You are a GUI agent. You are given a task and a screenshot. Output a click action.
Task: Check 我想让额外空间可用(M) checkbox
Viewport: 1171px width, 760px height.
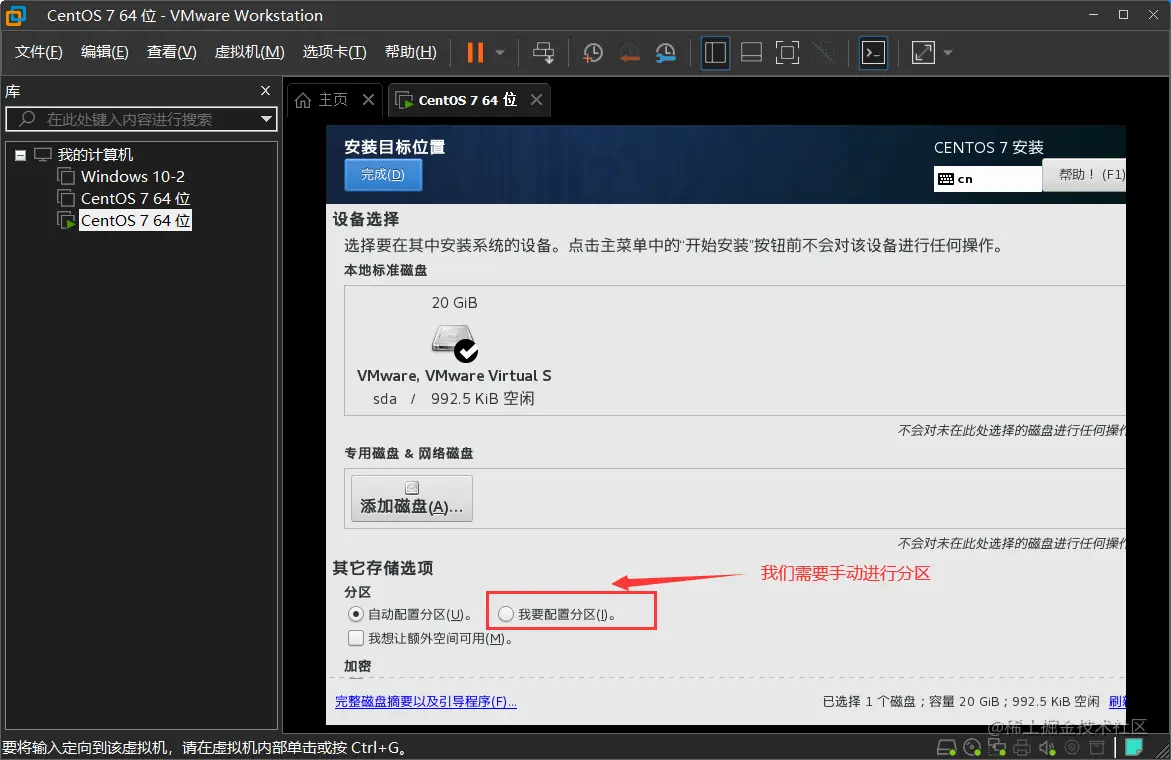(355, 638)
